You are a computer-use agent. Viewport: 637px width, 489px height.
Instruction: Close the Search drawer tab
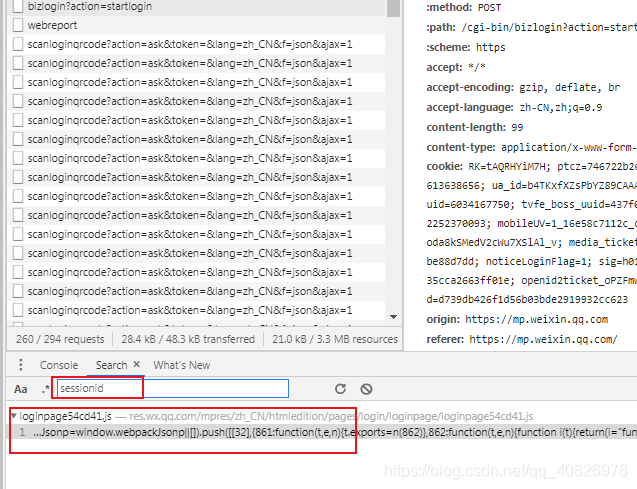tap(136, 364)
